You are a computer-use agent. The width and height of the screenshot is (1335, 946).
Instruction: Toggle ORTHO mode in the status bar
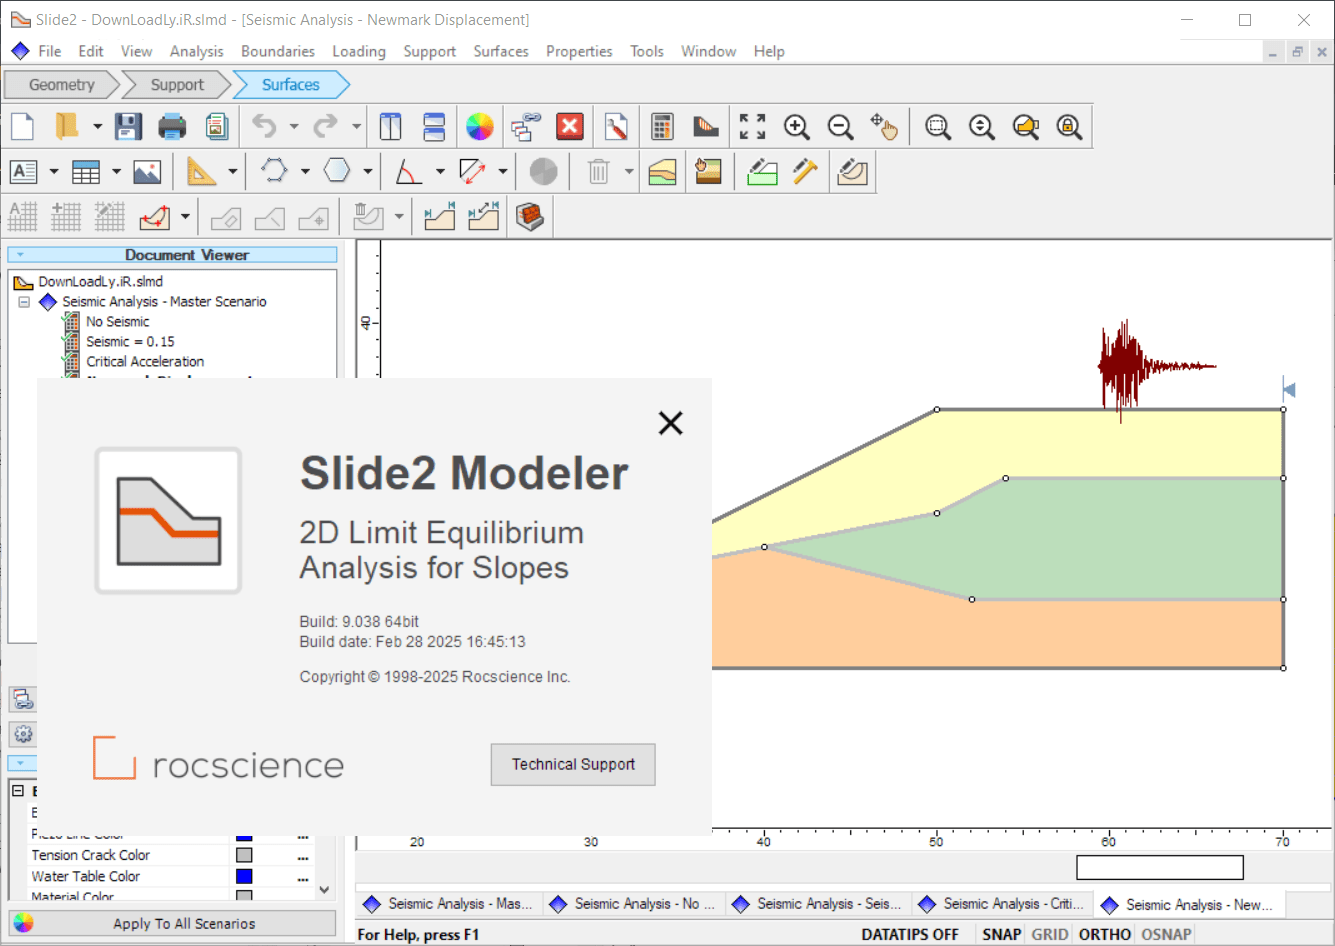tap(1105, 934)
